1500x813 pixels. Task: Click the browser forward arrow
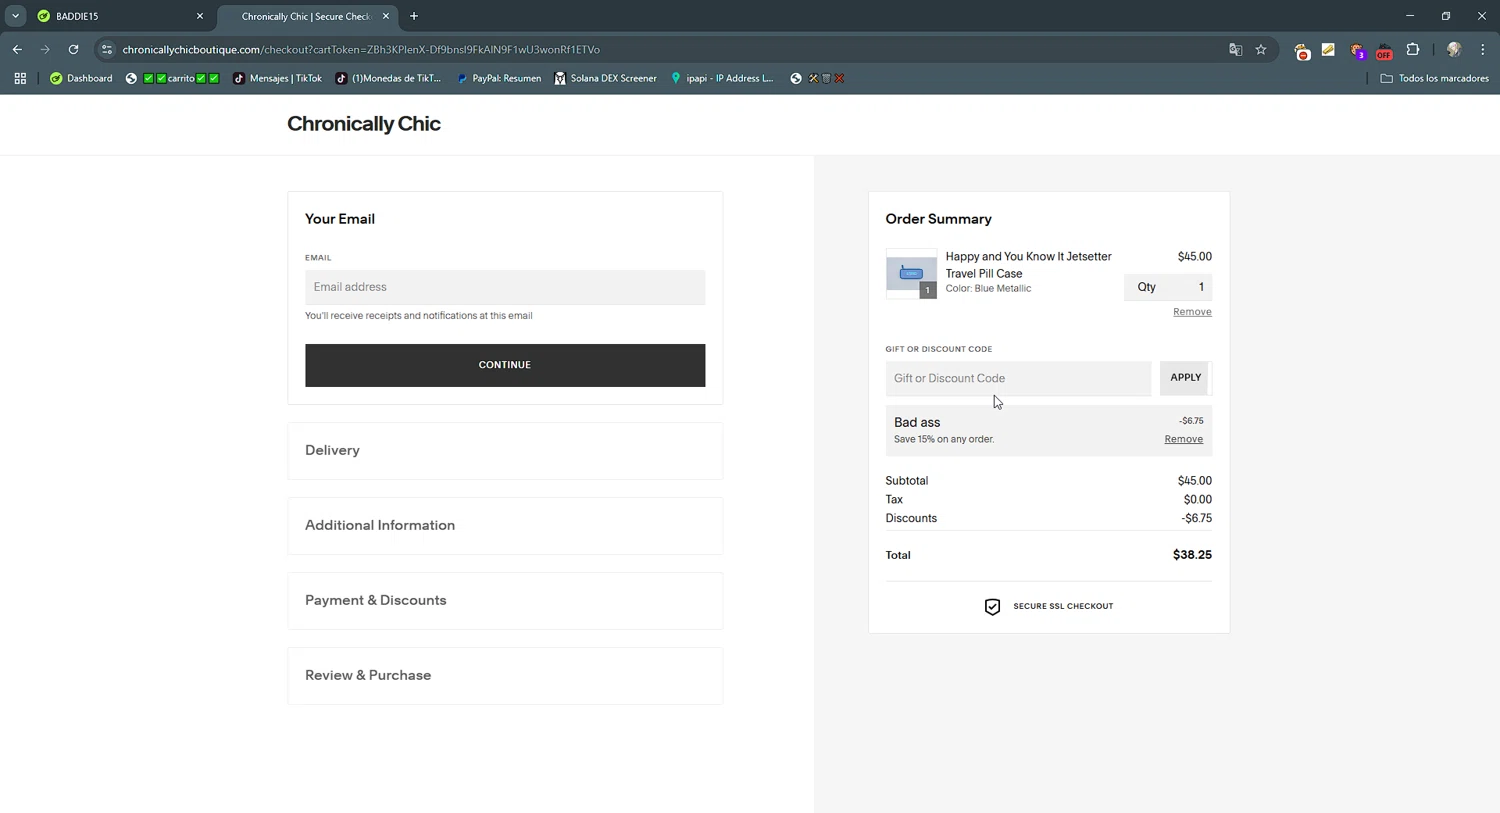(45, 49)
